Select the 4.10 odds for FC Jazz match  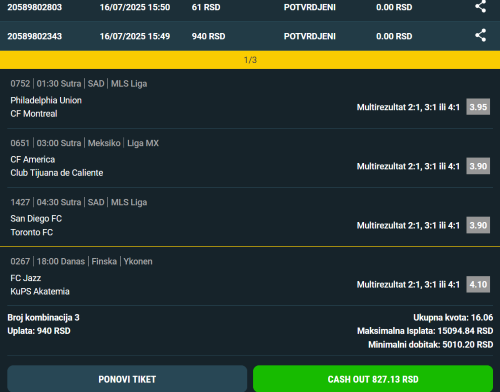[x=478, y=284]
